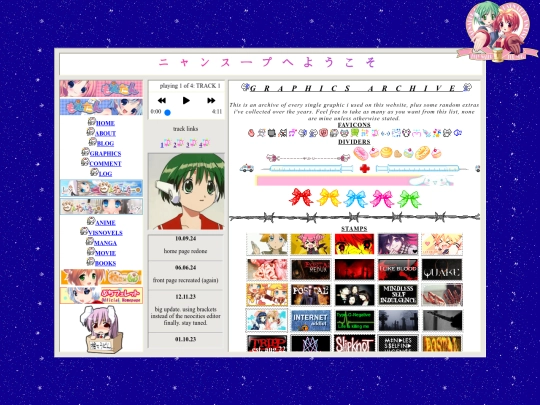This screenshot has width=540, height=405.
Task: Click the blue seek slider handle
Action: point(167,113)
